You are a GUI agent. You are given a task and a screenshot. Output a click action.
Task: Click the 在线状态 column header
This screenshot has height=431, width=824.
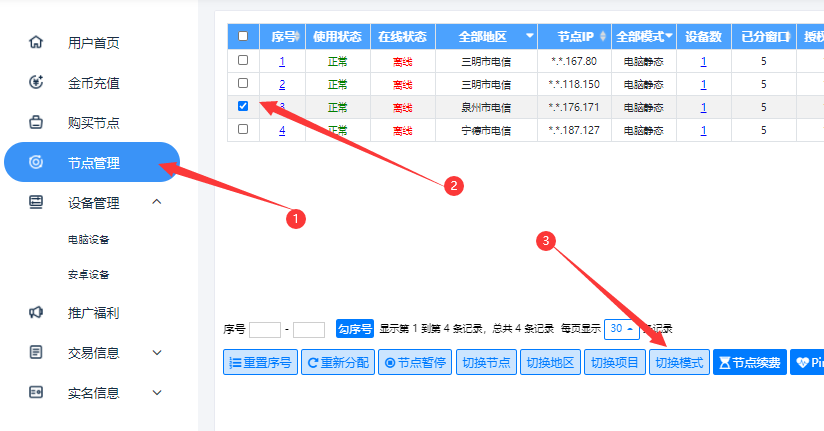pos(403,36)
